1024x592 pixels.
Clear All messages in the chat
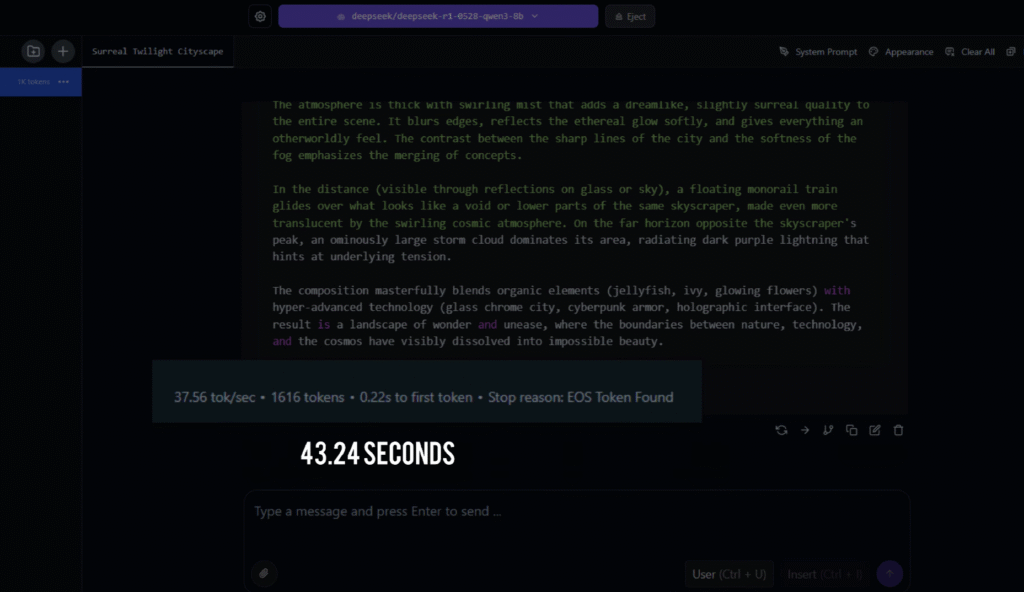point(970,52)
